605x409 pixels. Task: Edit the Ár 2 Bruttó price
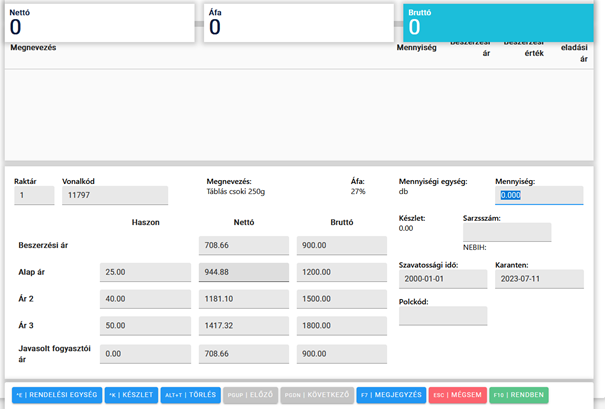(341, 299)
